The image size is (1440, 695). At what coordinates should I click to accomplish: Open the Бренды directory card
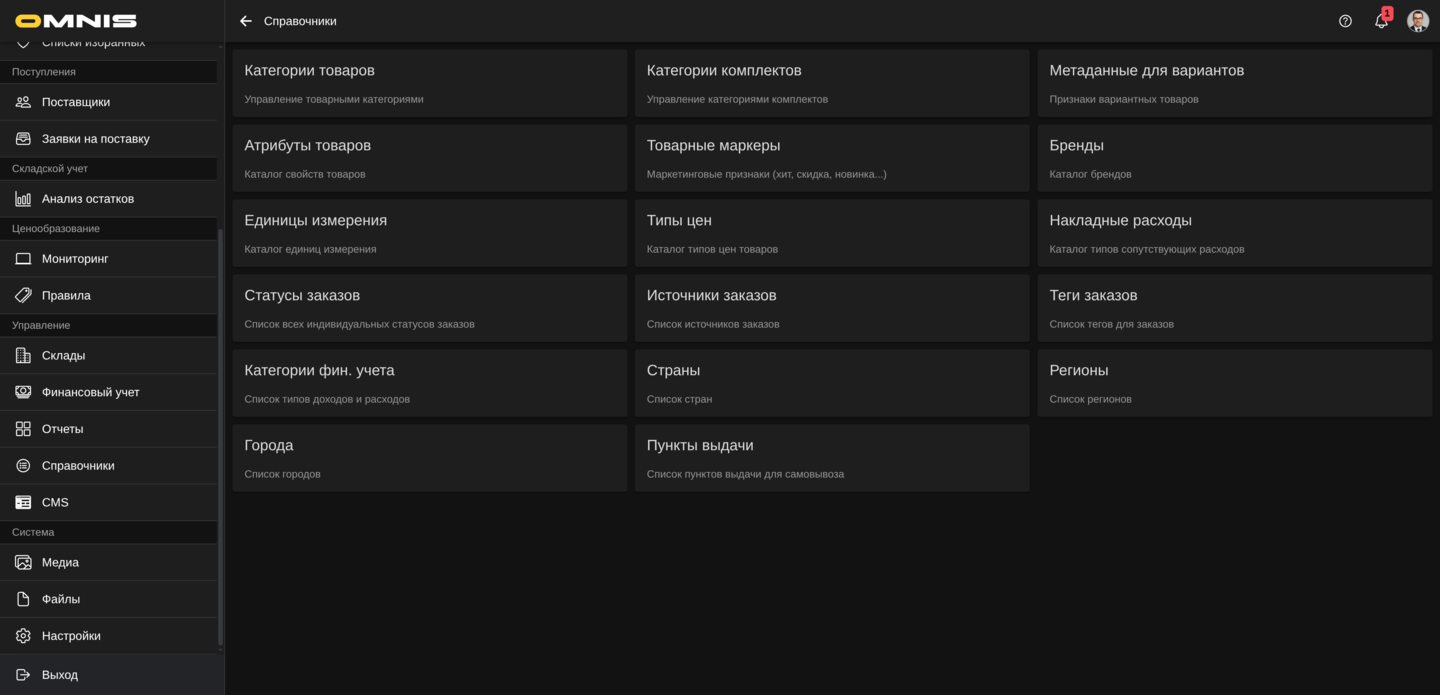pyautogui.click(x=1234, y=158)
